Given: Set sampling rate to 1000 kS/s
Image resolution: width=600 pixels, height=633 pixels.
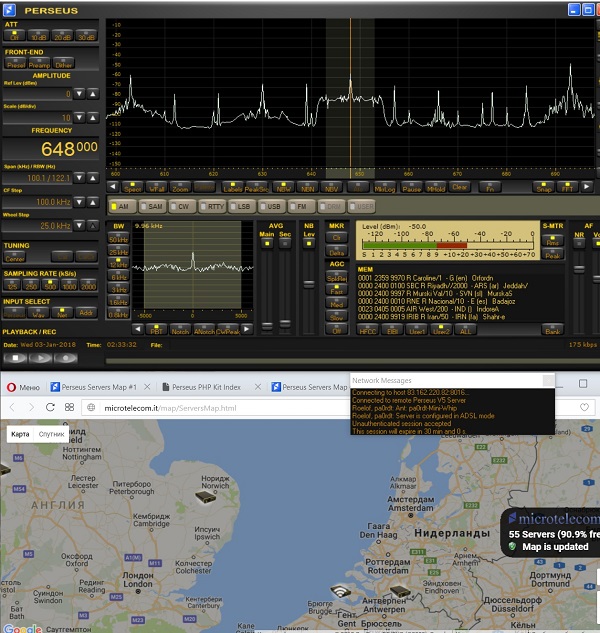Looking at the screenshot, I should (69, 285).
